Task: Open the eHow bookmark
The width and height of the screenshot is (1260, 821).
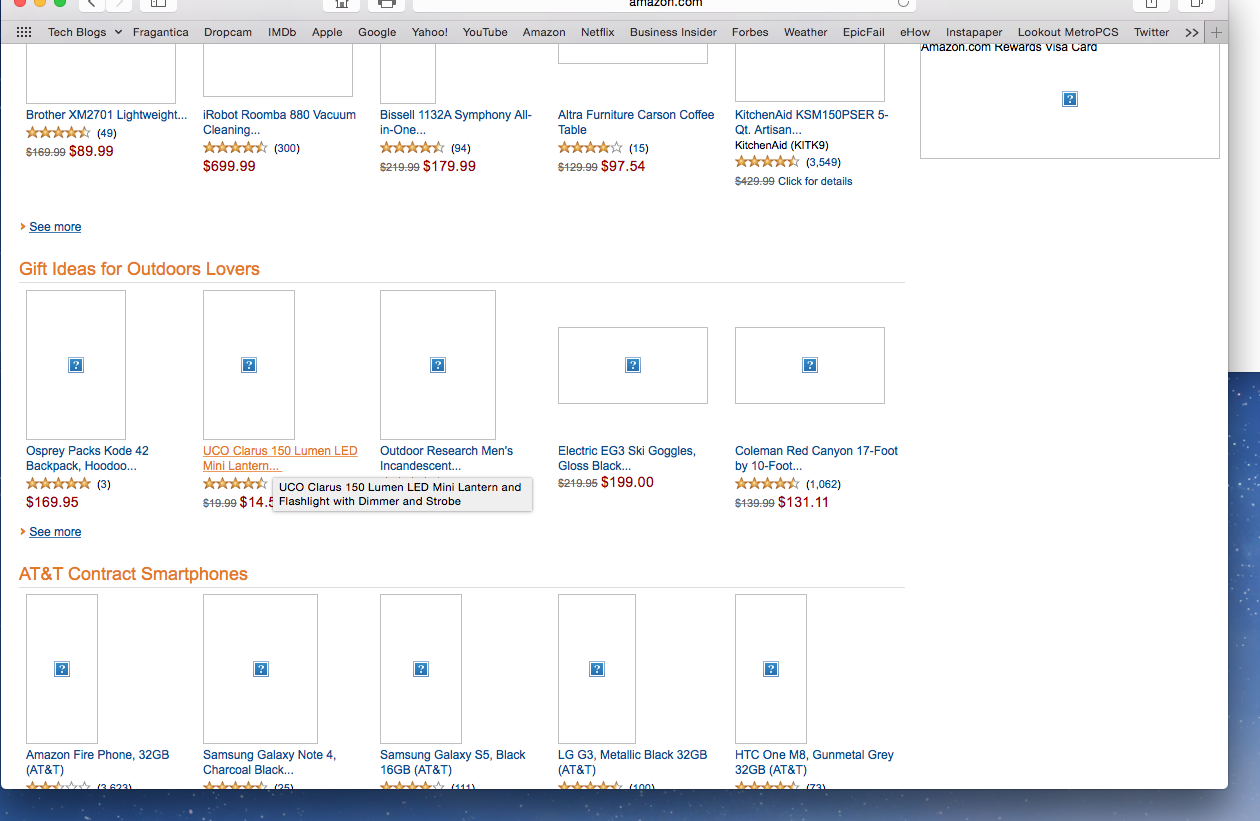Action: tap(915, 32)
